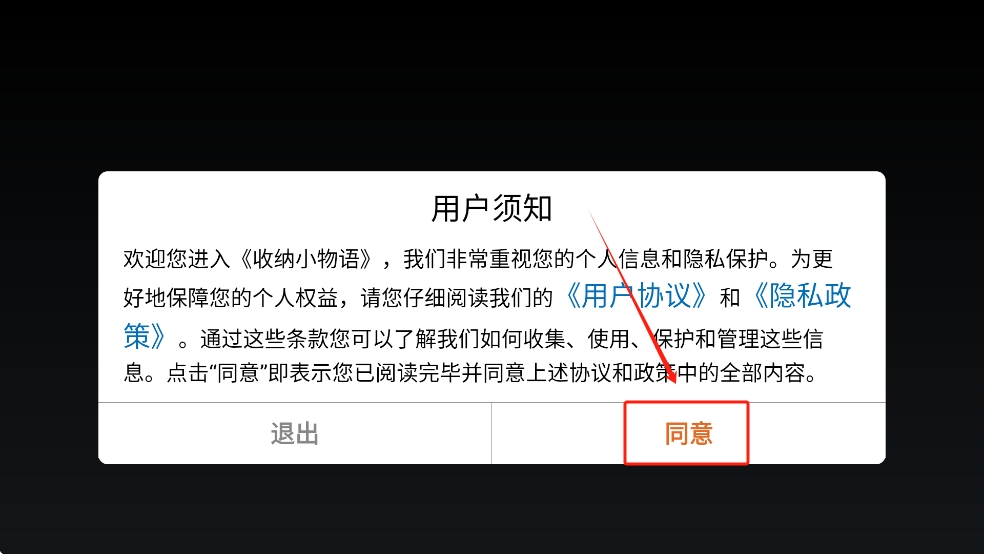
Task: Click the word 和 between the links
Action: [x=730, y=297]
